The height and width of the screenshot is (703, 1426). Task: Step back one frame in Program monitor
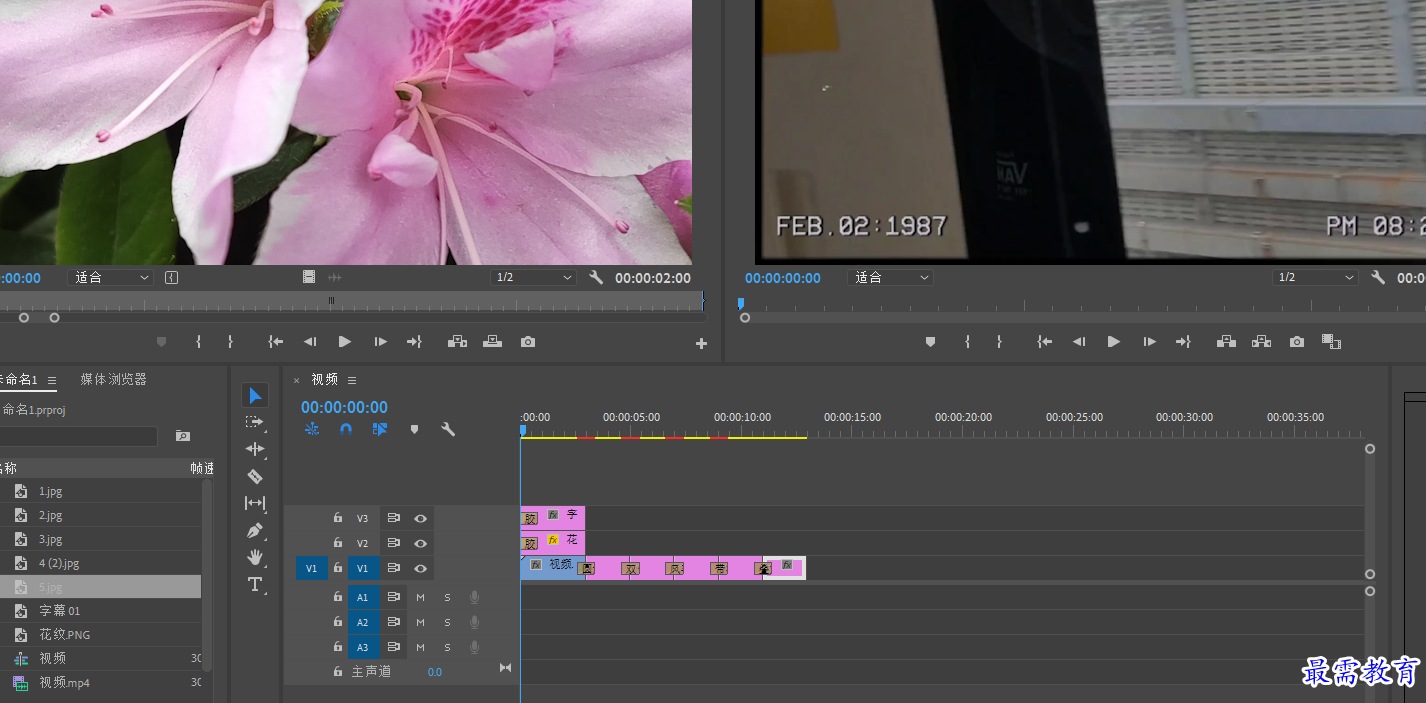1079,342
